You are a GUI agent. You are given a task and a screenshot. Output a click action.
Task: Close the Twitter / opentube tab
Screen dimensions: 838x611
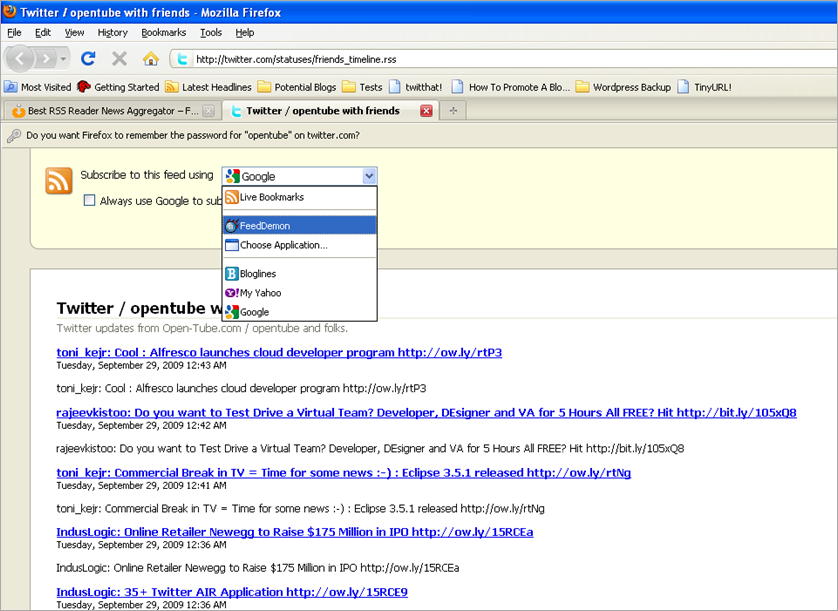click(x=426, y=111)
